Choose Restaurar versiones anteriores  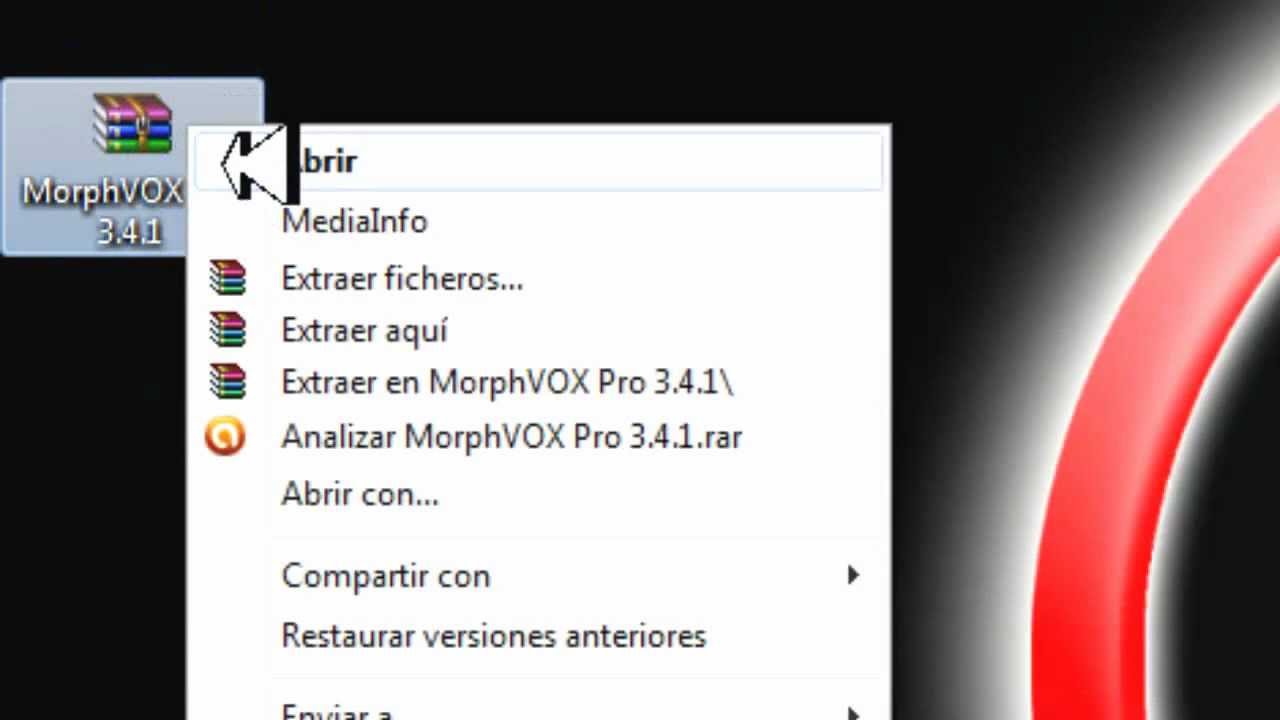pos(494,636)
